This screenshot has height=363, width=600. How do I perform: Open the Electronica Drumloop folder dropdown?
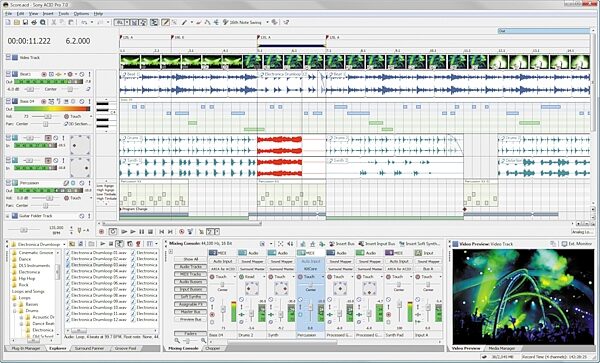coord(64,244)
